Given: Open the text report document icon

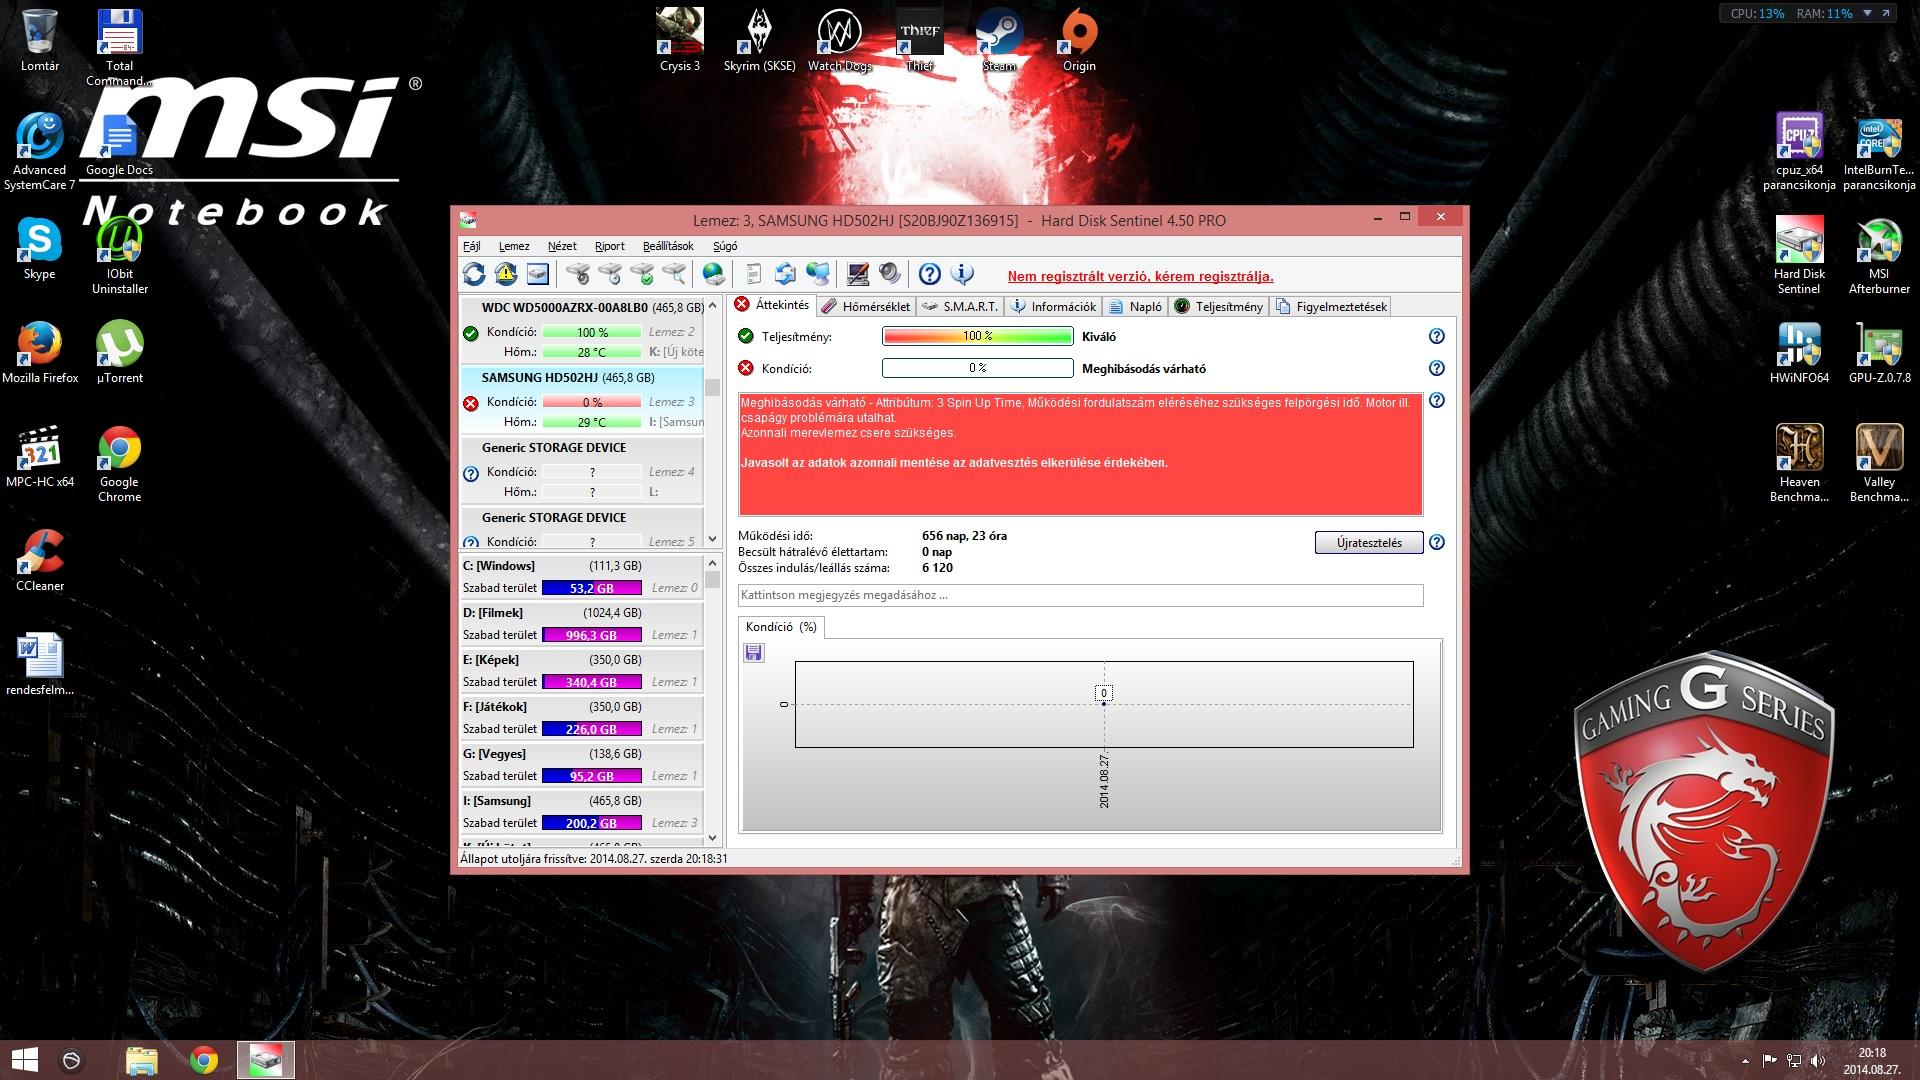Looking at the screenshot, I should (754, 274).
